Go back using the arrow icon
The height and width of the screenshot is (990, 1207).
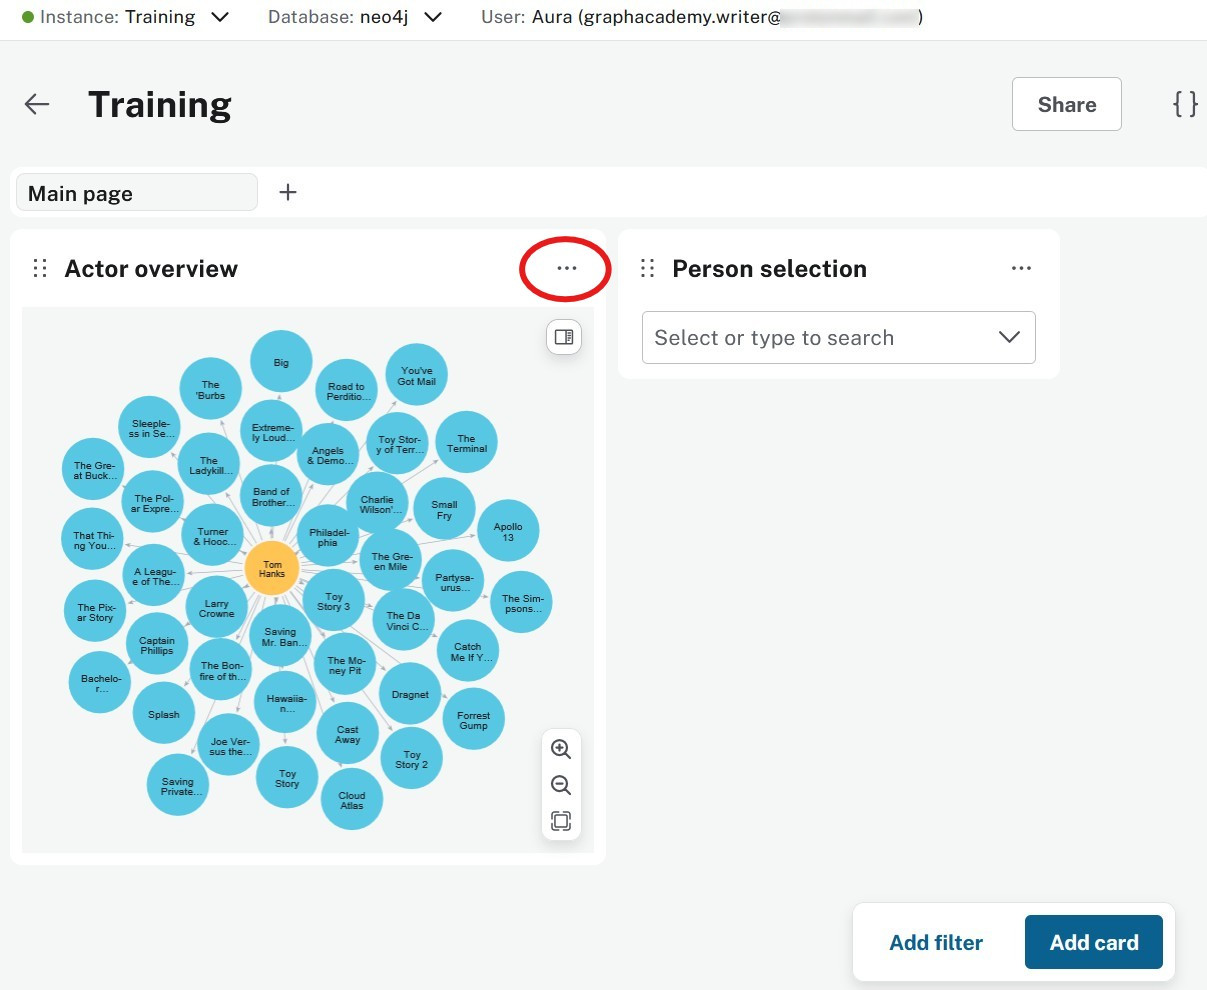[36, 104]
